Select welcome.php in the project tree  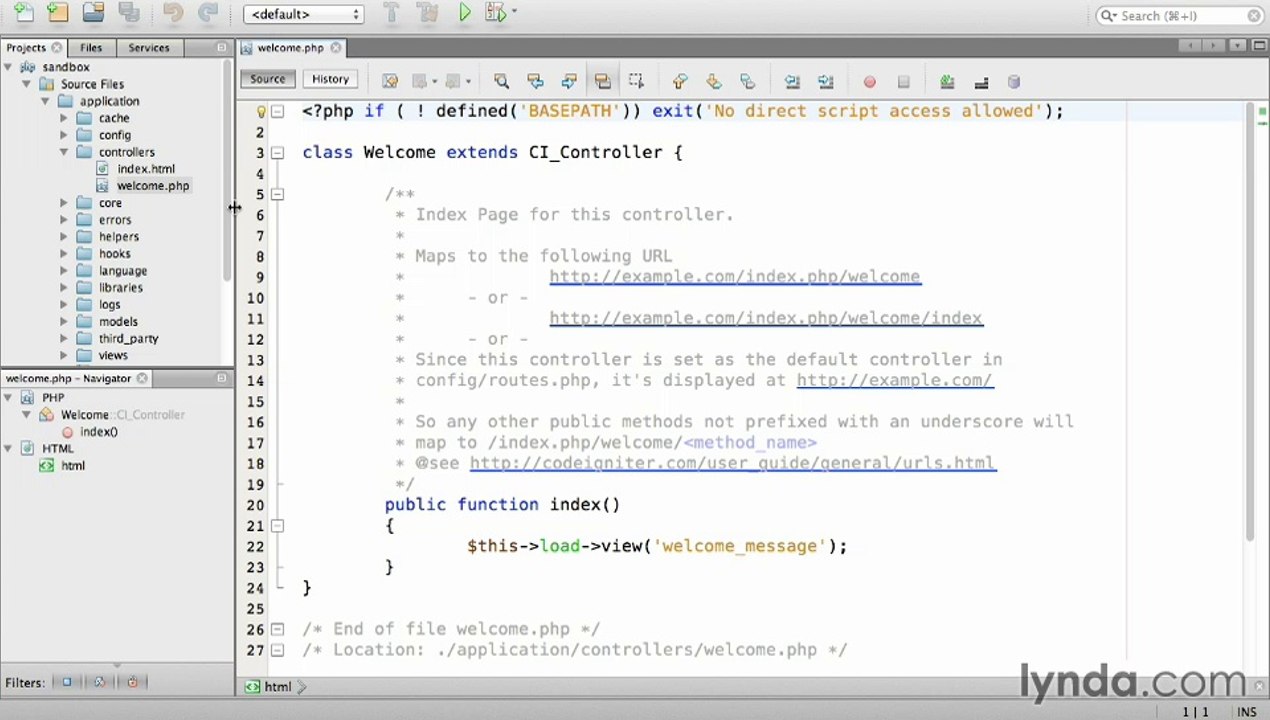[152, 186]
